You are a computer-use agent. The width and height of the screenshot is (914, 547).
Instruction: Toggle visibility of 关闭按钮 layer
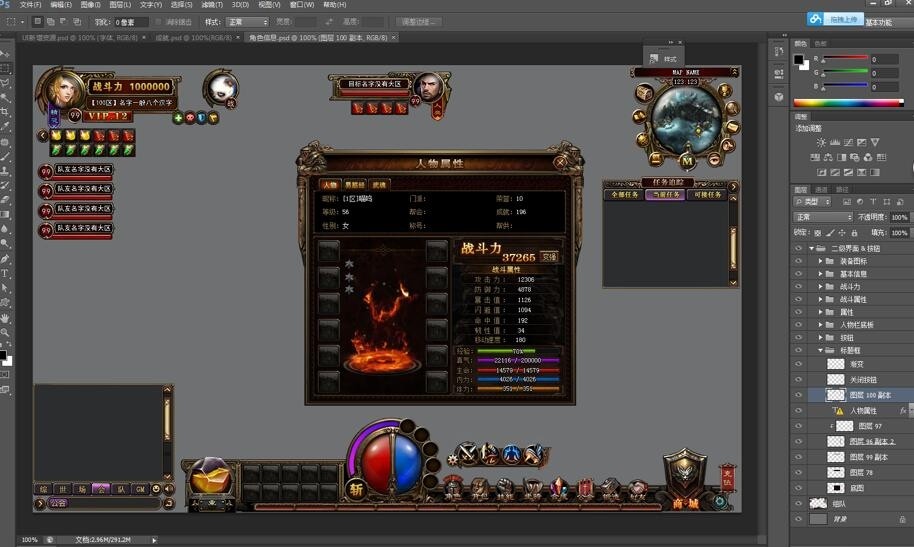pos(799,380)
